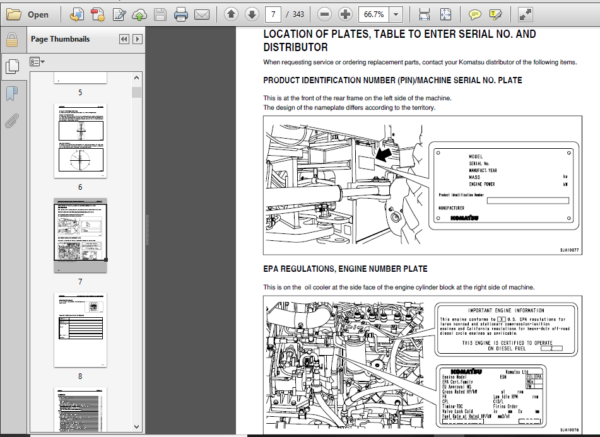
Task: Click the page number field showing 7
Action: click(273, 15)
